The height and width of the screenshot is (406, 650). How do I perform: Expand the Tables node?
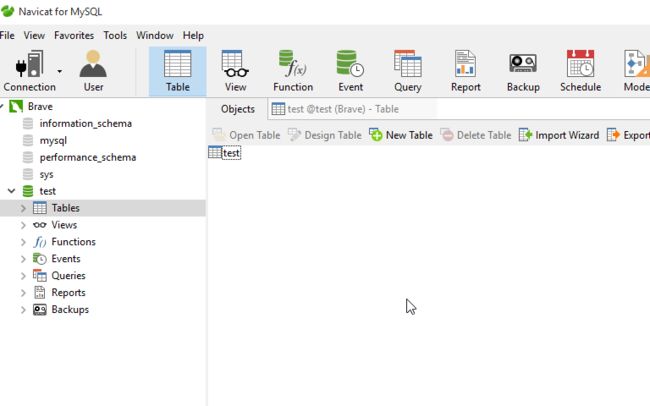[23, 208]
